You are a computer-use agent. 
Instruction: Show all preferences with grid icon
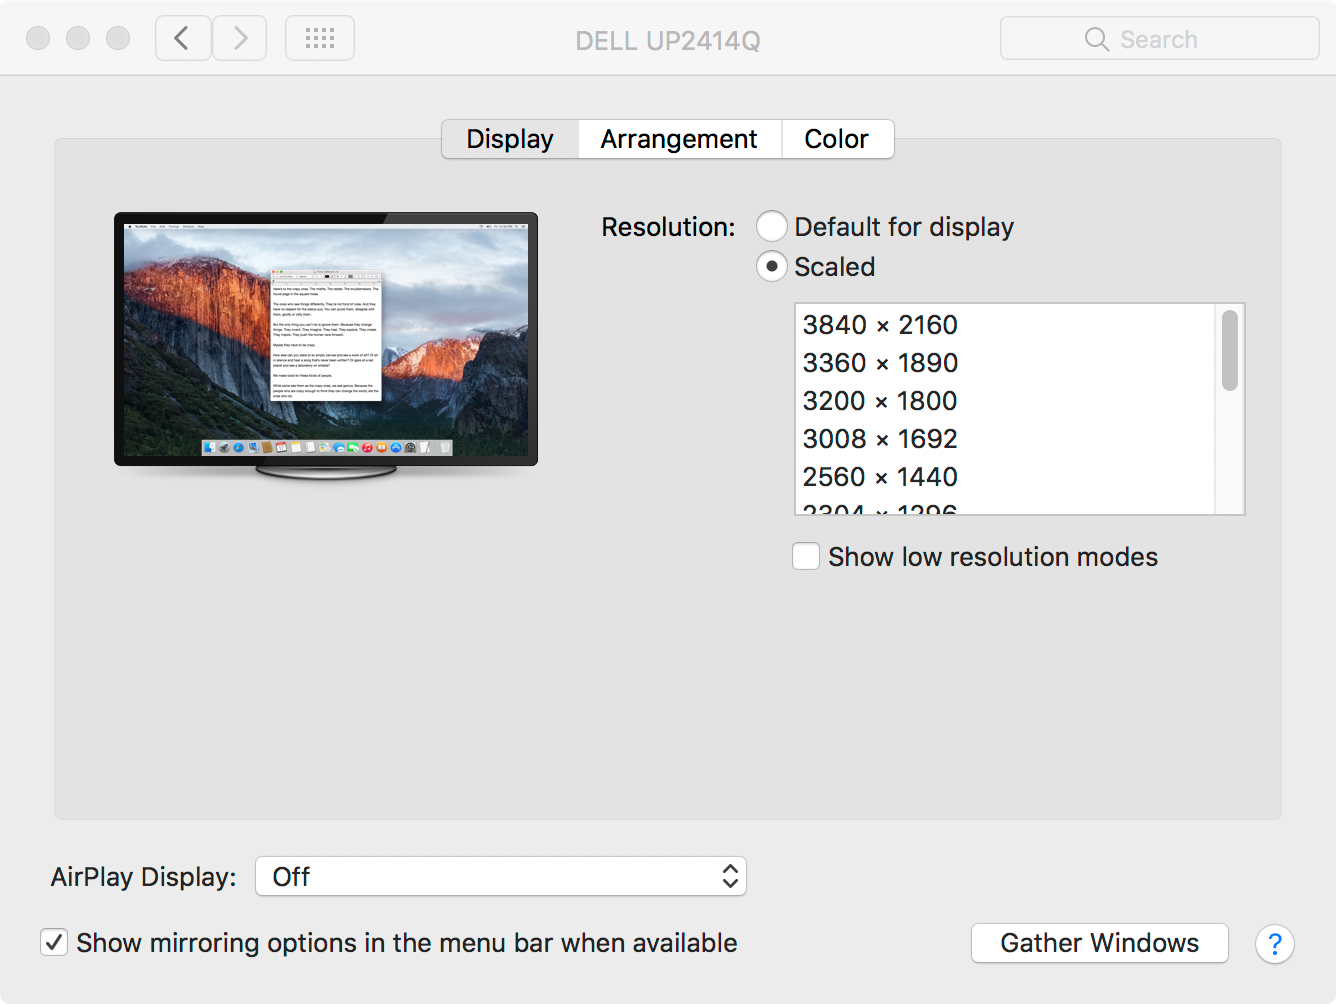(x=320, y=39)
